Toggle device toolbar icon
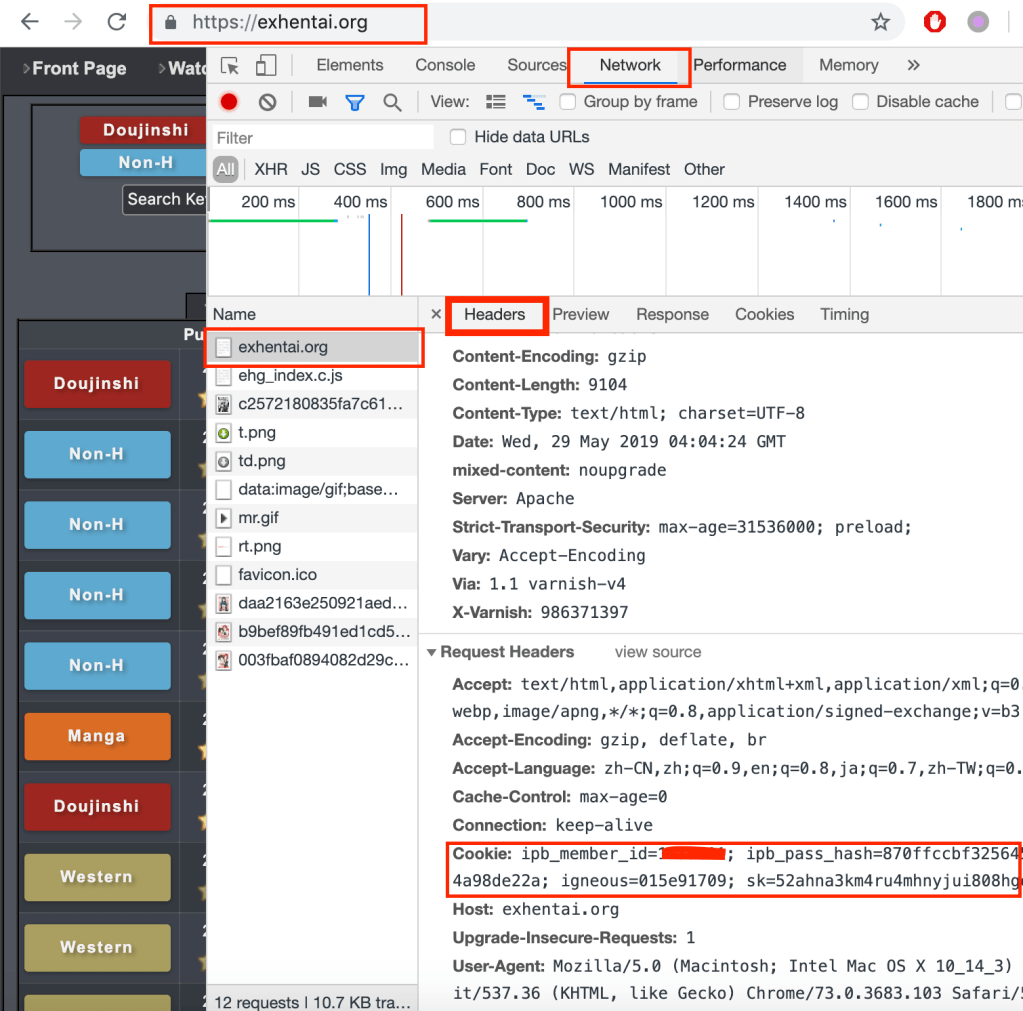Screen dimensions: 1023x1011 pyautogui.click(x=265, y=66)
